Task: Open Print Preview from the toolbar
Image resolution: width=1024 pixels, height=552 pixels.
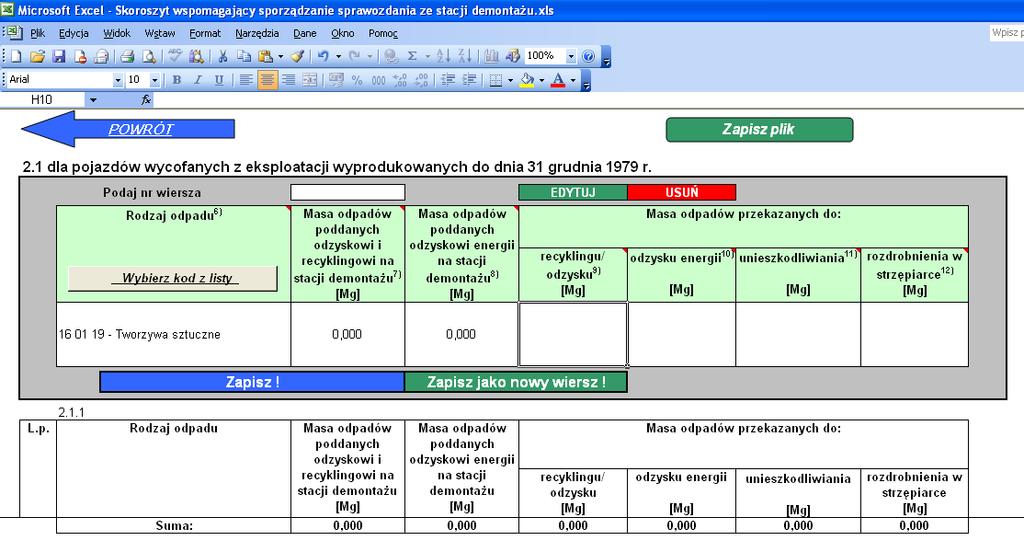Action: (149, 57)
